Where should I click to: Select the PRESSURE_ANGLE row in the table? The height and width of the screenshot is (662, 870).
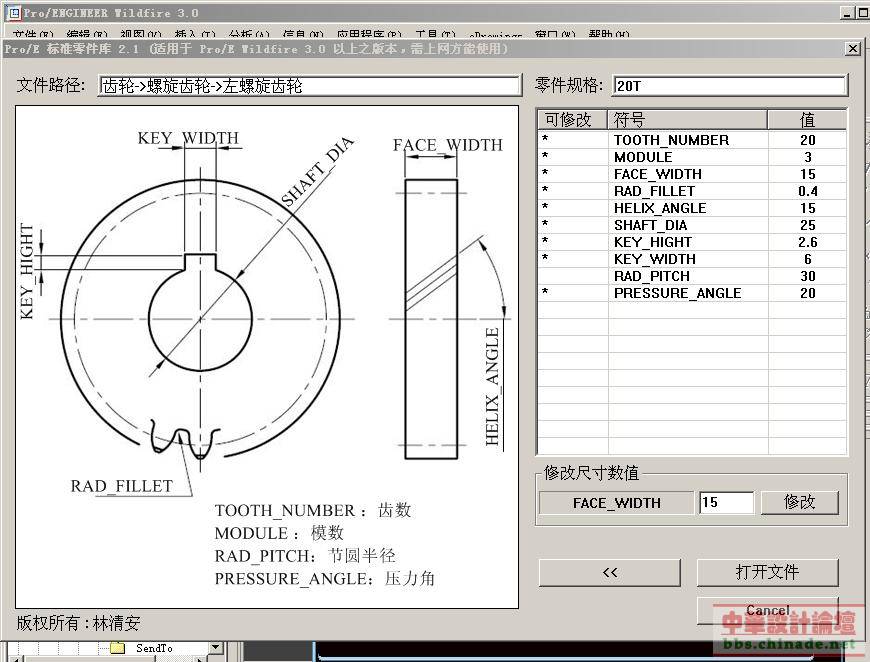click(x=692, y=293)
